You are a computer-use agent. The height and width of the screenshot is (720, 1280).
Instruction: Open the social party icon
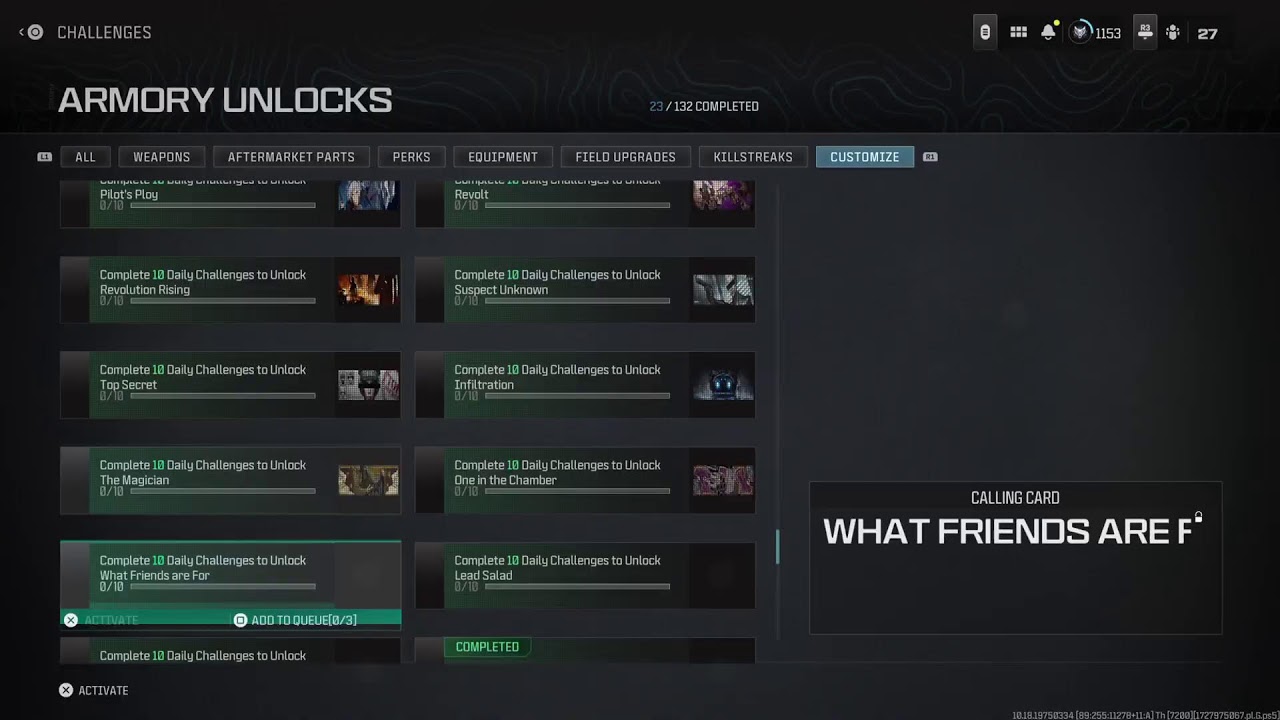(x=1173, y=33)
